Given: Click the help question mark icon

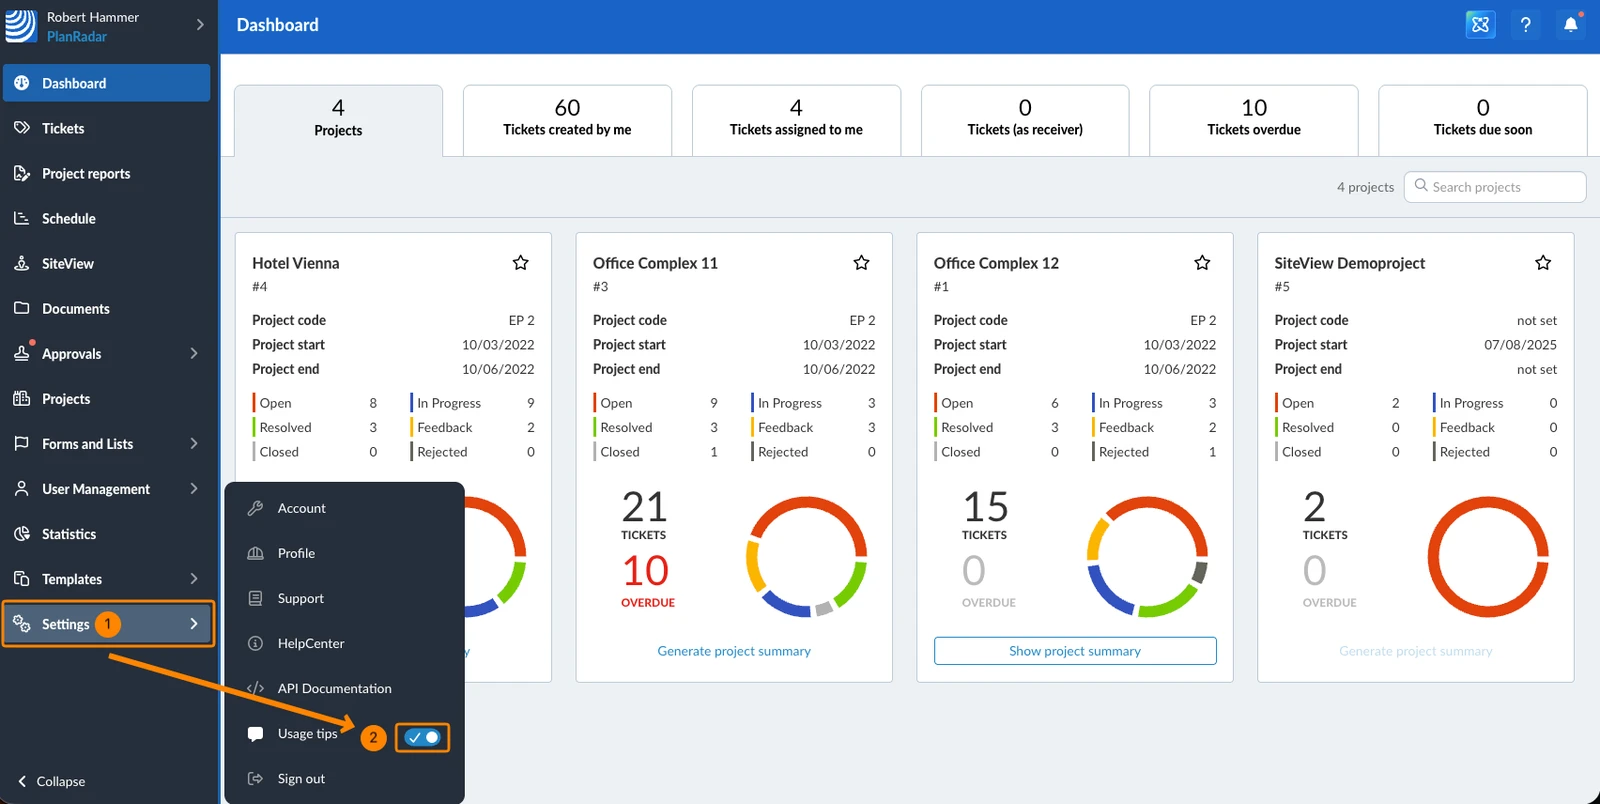Looking at the screenshot, I should pos(1525,25).
